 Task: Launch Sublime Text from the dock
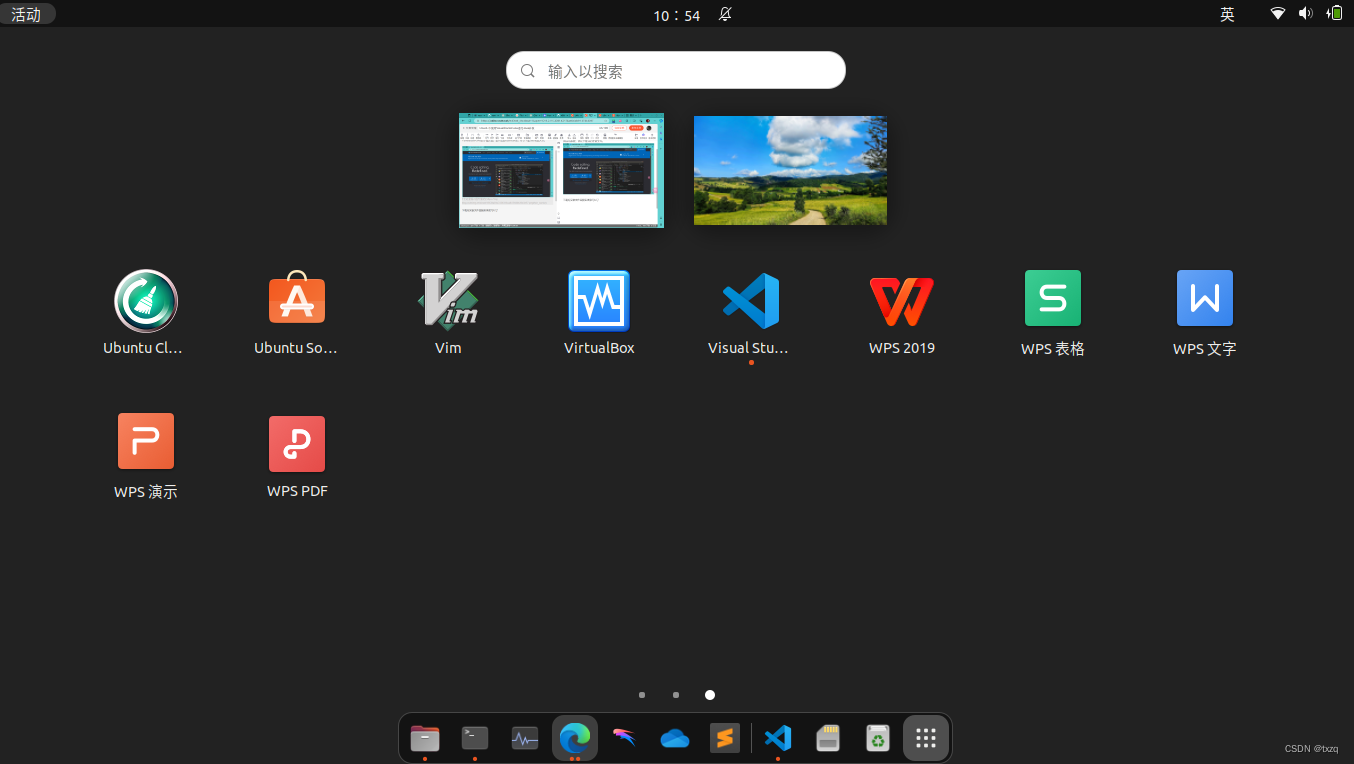(x=725, y=738)
